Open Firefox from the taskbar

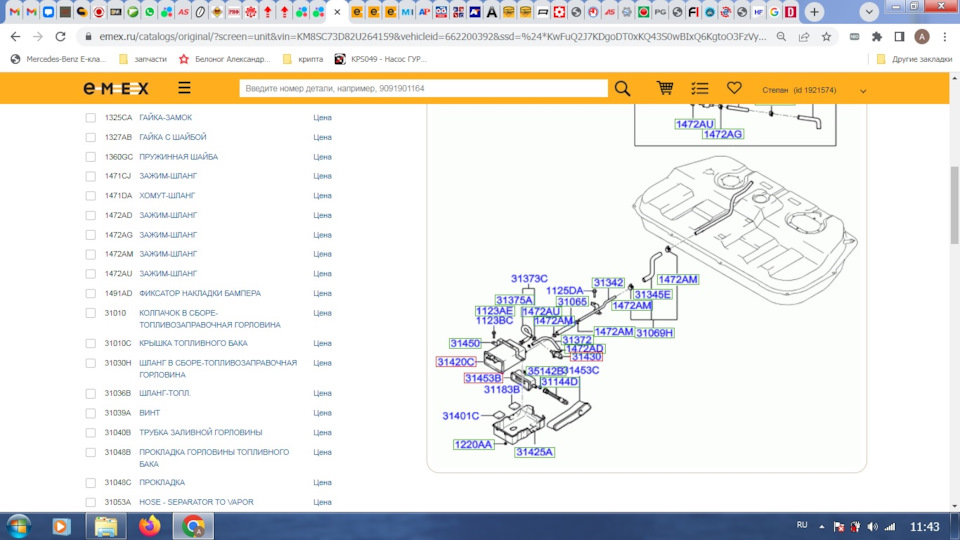coord(150,526)
